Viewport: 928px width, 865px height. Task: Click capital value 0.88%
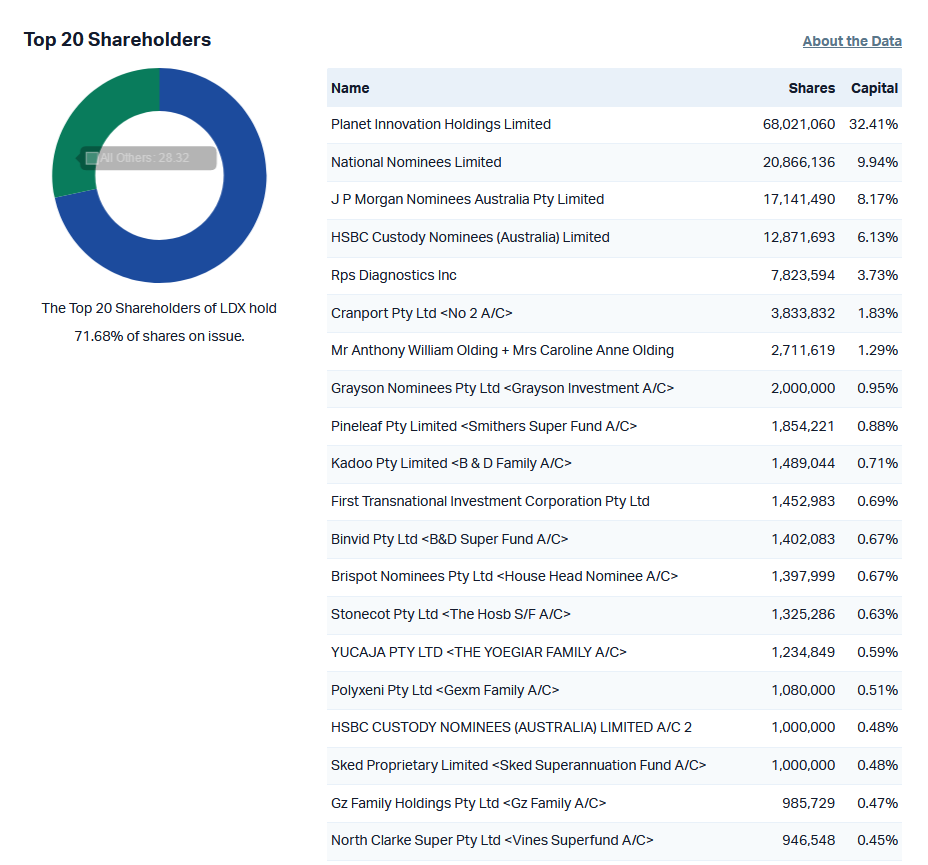[877, 426]
